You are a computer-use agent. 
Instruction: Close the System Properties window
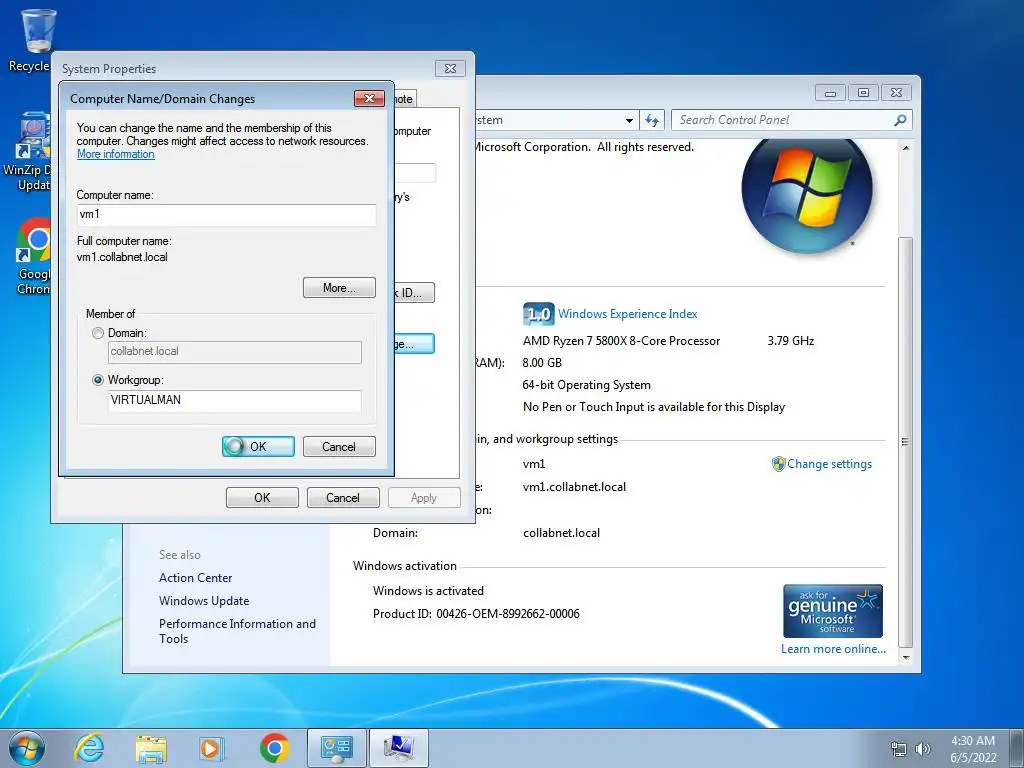(x=450, y=69)
